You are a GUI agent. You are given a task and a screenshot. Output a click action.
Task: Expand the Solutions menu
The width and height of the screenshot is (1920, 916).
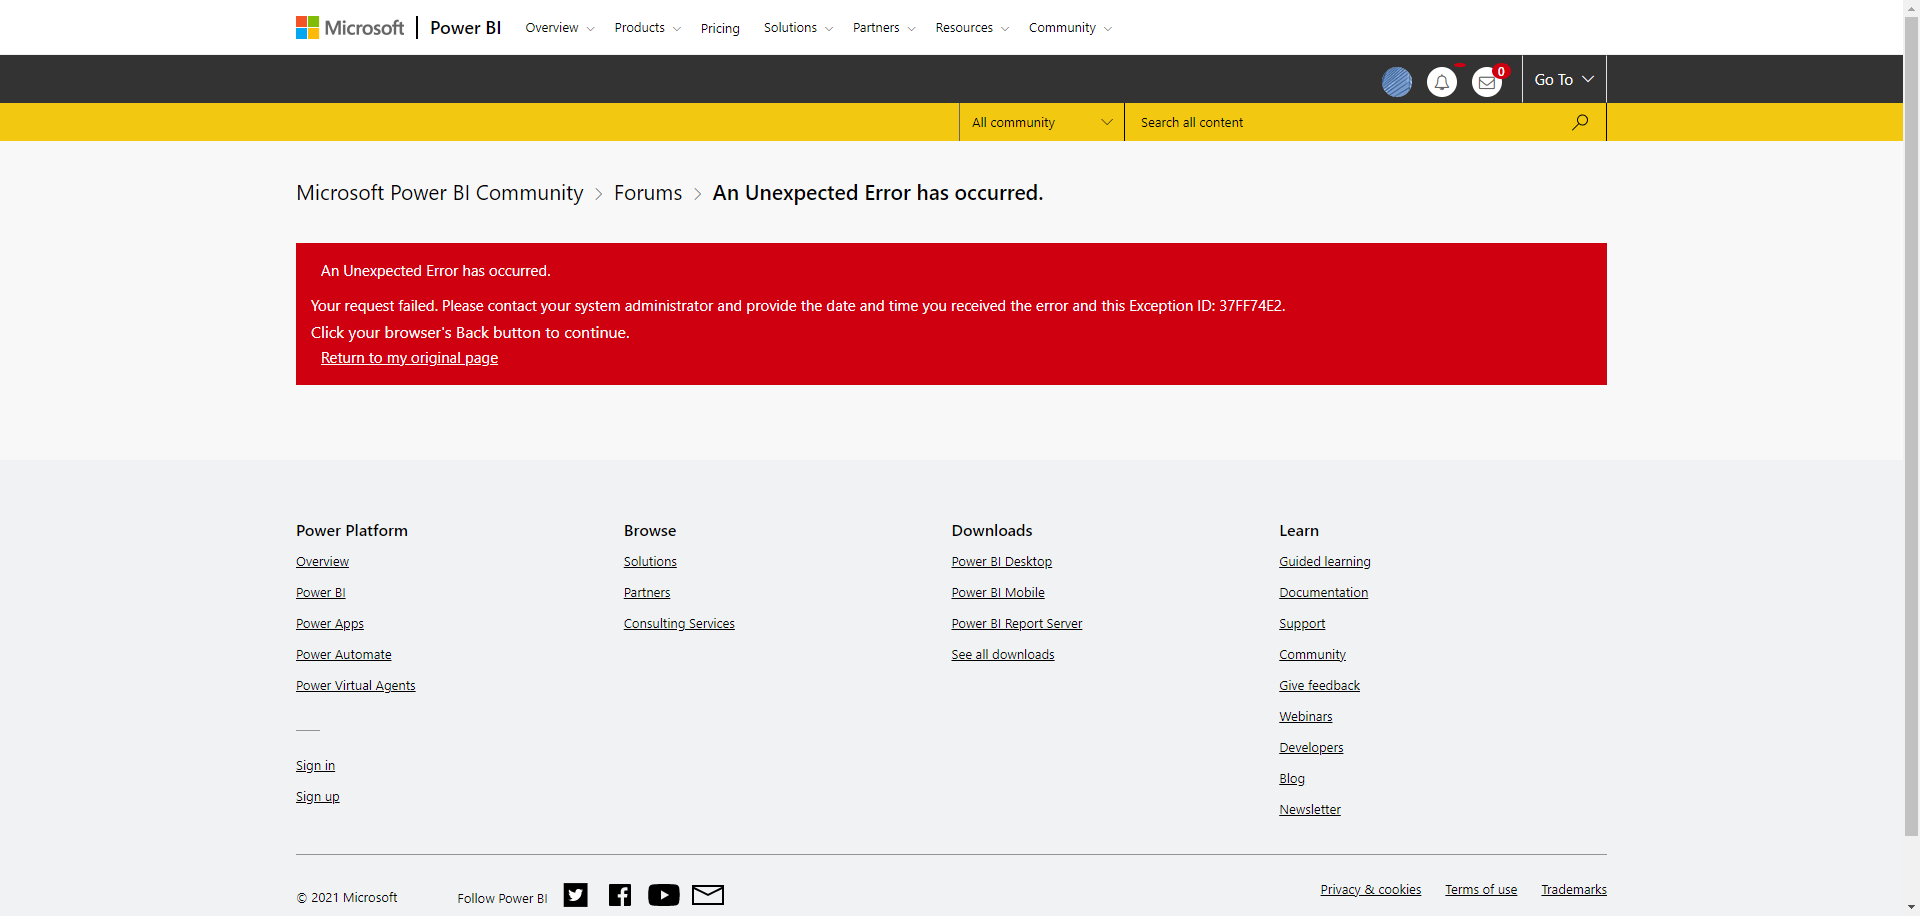[798, 28]
